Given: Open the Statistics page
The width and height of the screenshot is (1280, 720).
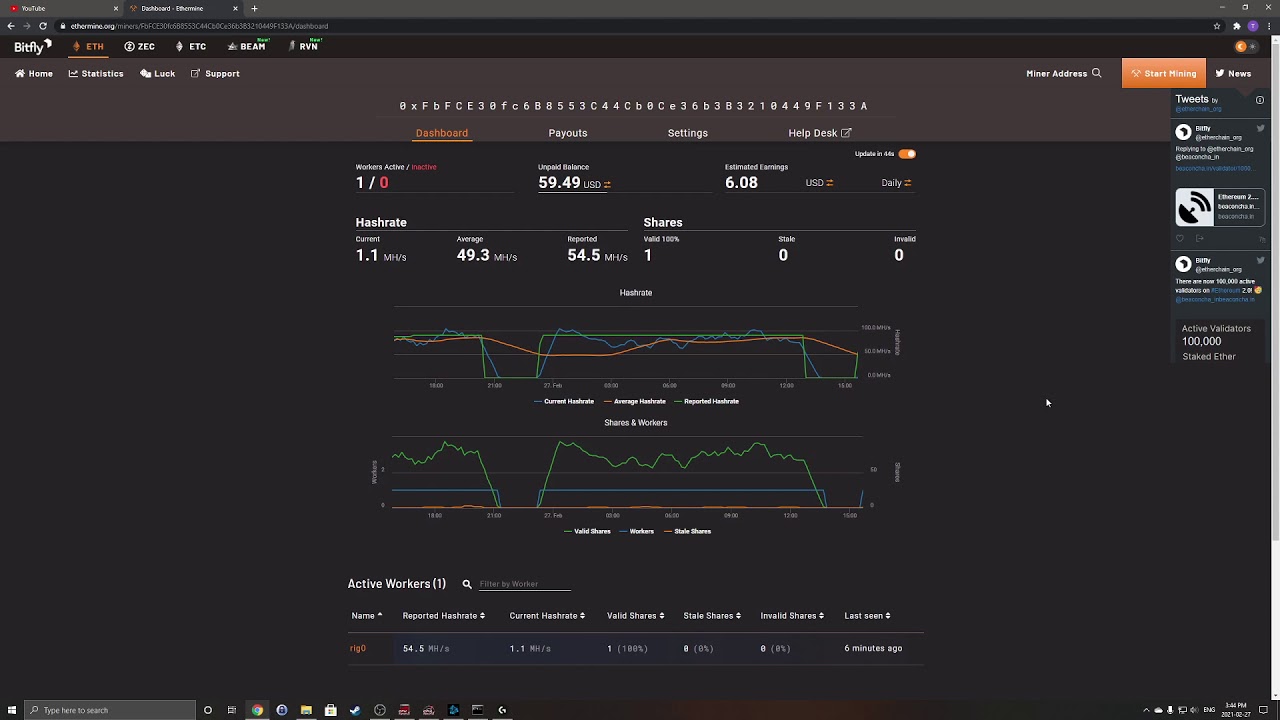Looking at the screenshot, I should coord(96,73).
